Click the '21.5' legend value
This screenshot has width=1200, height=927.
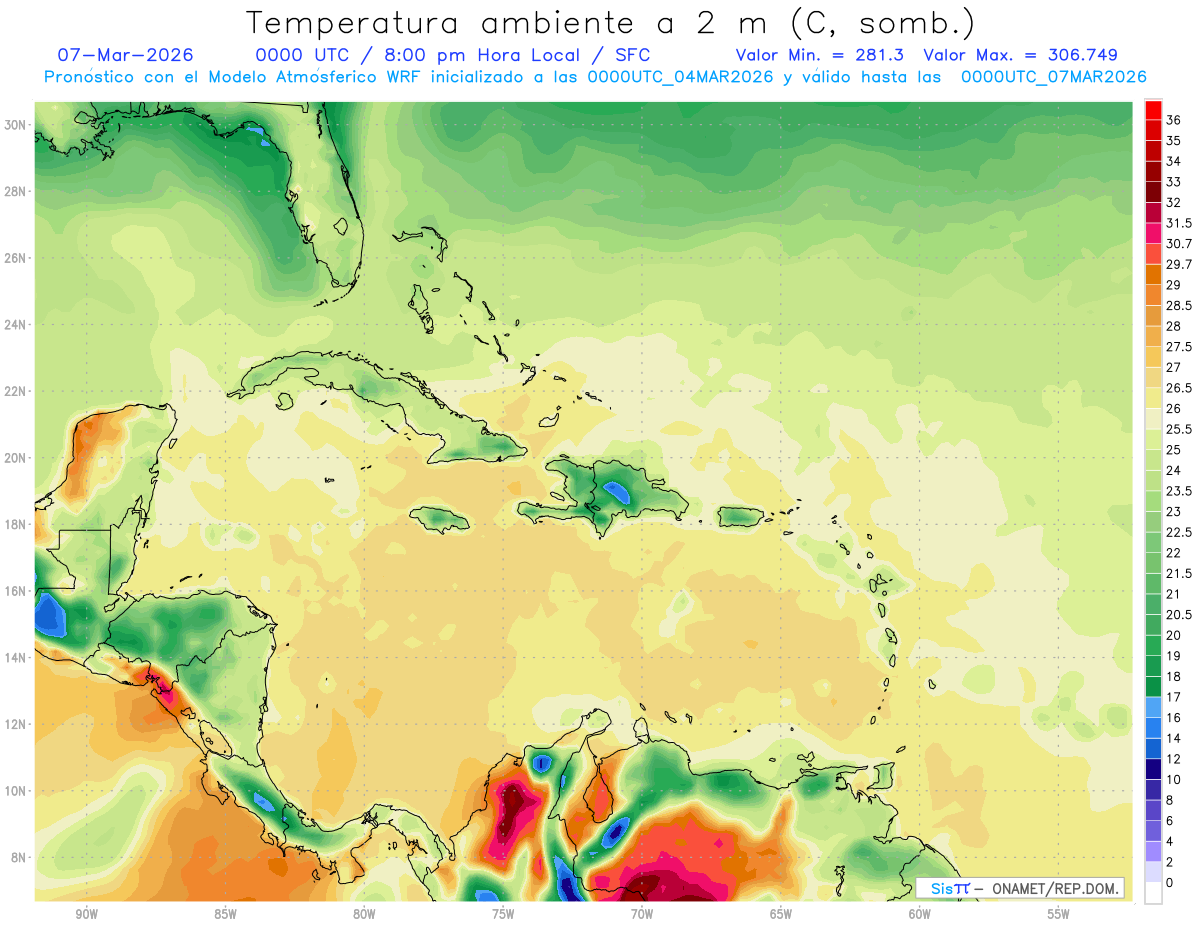point(1178,573)
